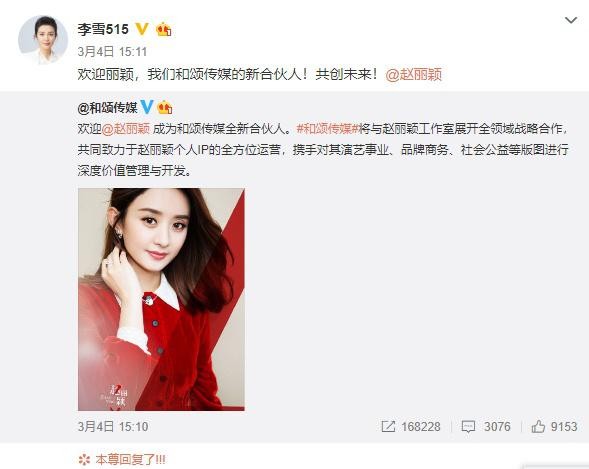589x469 pixels.
Task: Open the #和颂传媒# hashtag topic
Action: point(328,128)
